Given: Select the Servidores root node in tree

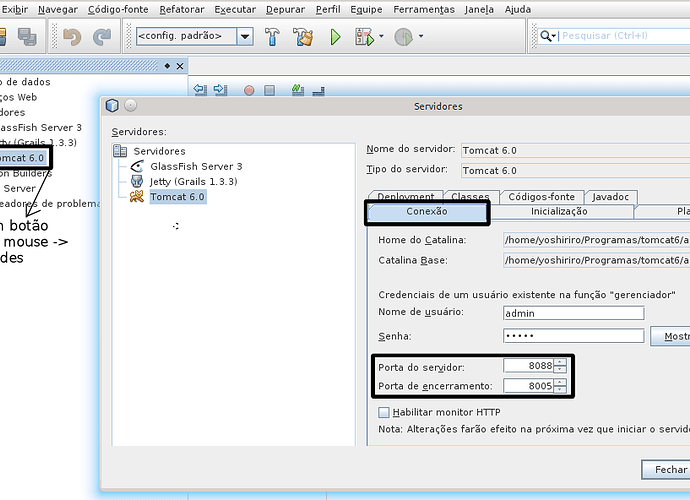Looking at the screenshot, I should click(x=159, y=151).
